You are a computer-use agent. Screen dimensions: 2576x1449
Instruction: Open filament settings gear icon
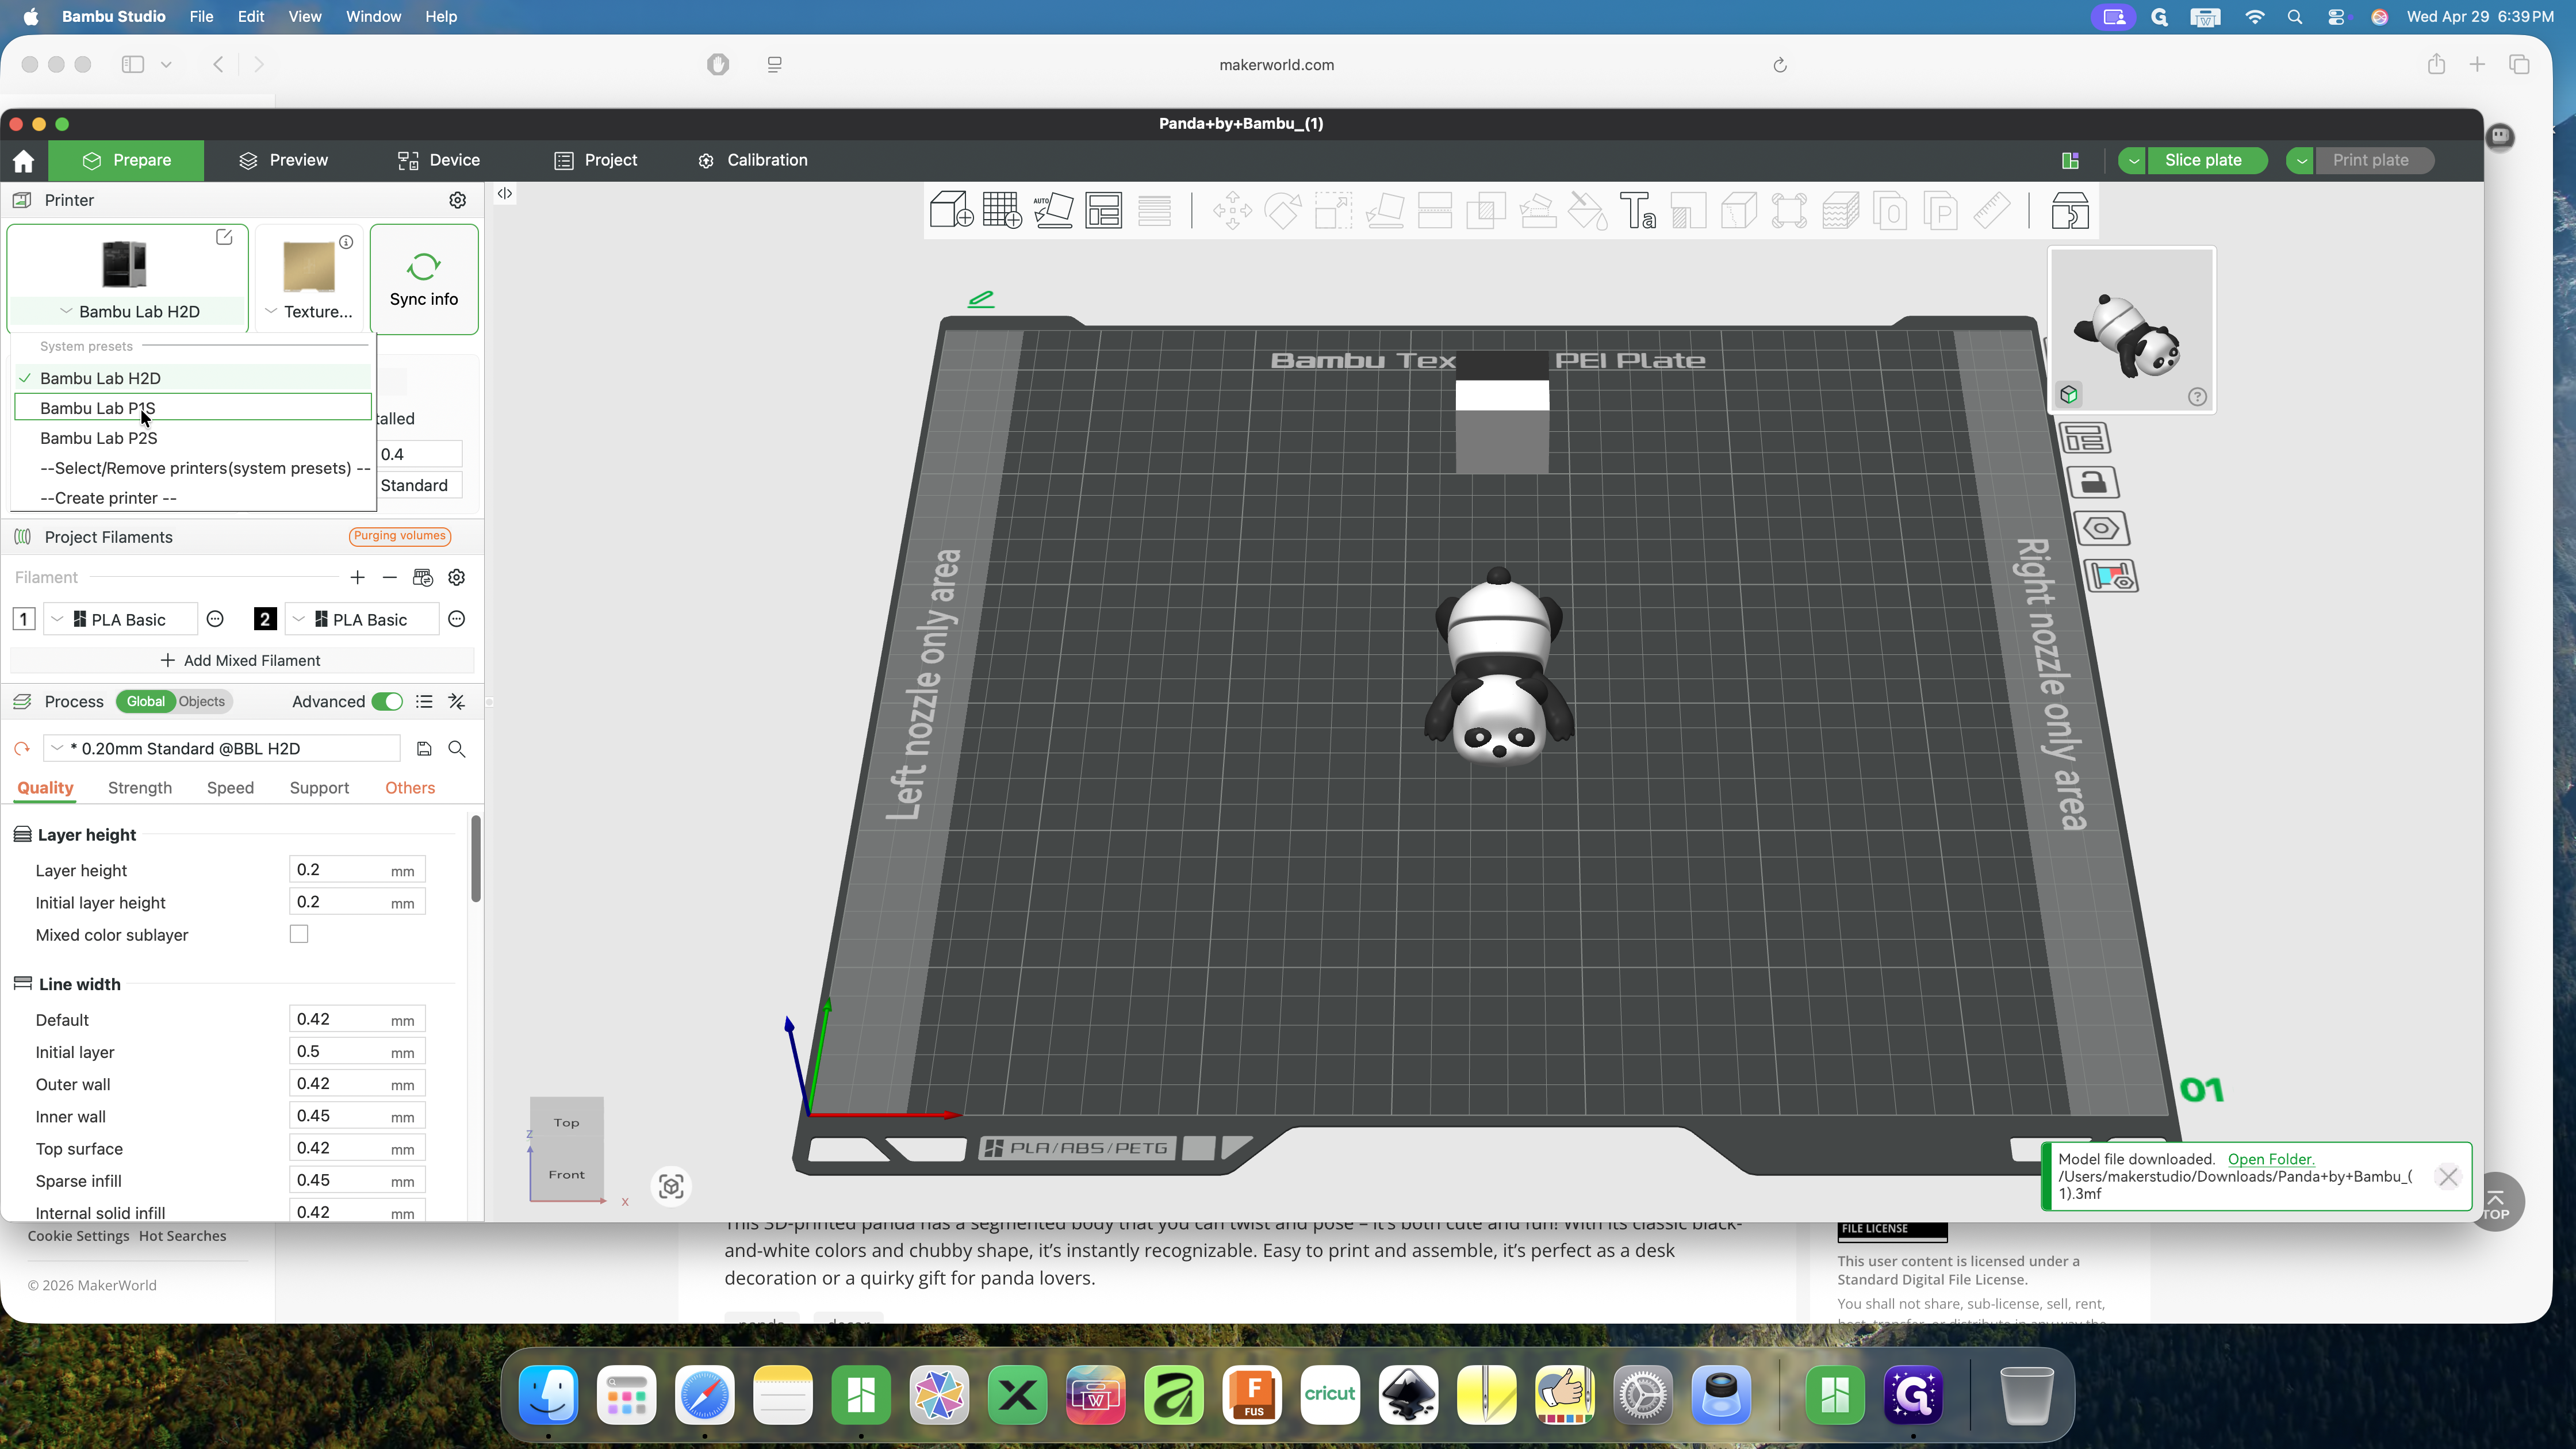(x=457, y=577)
